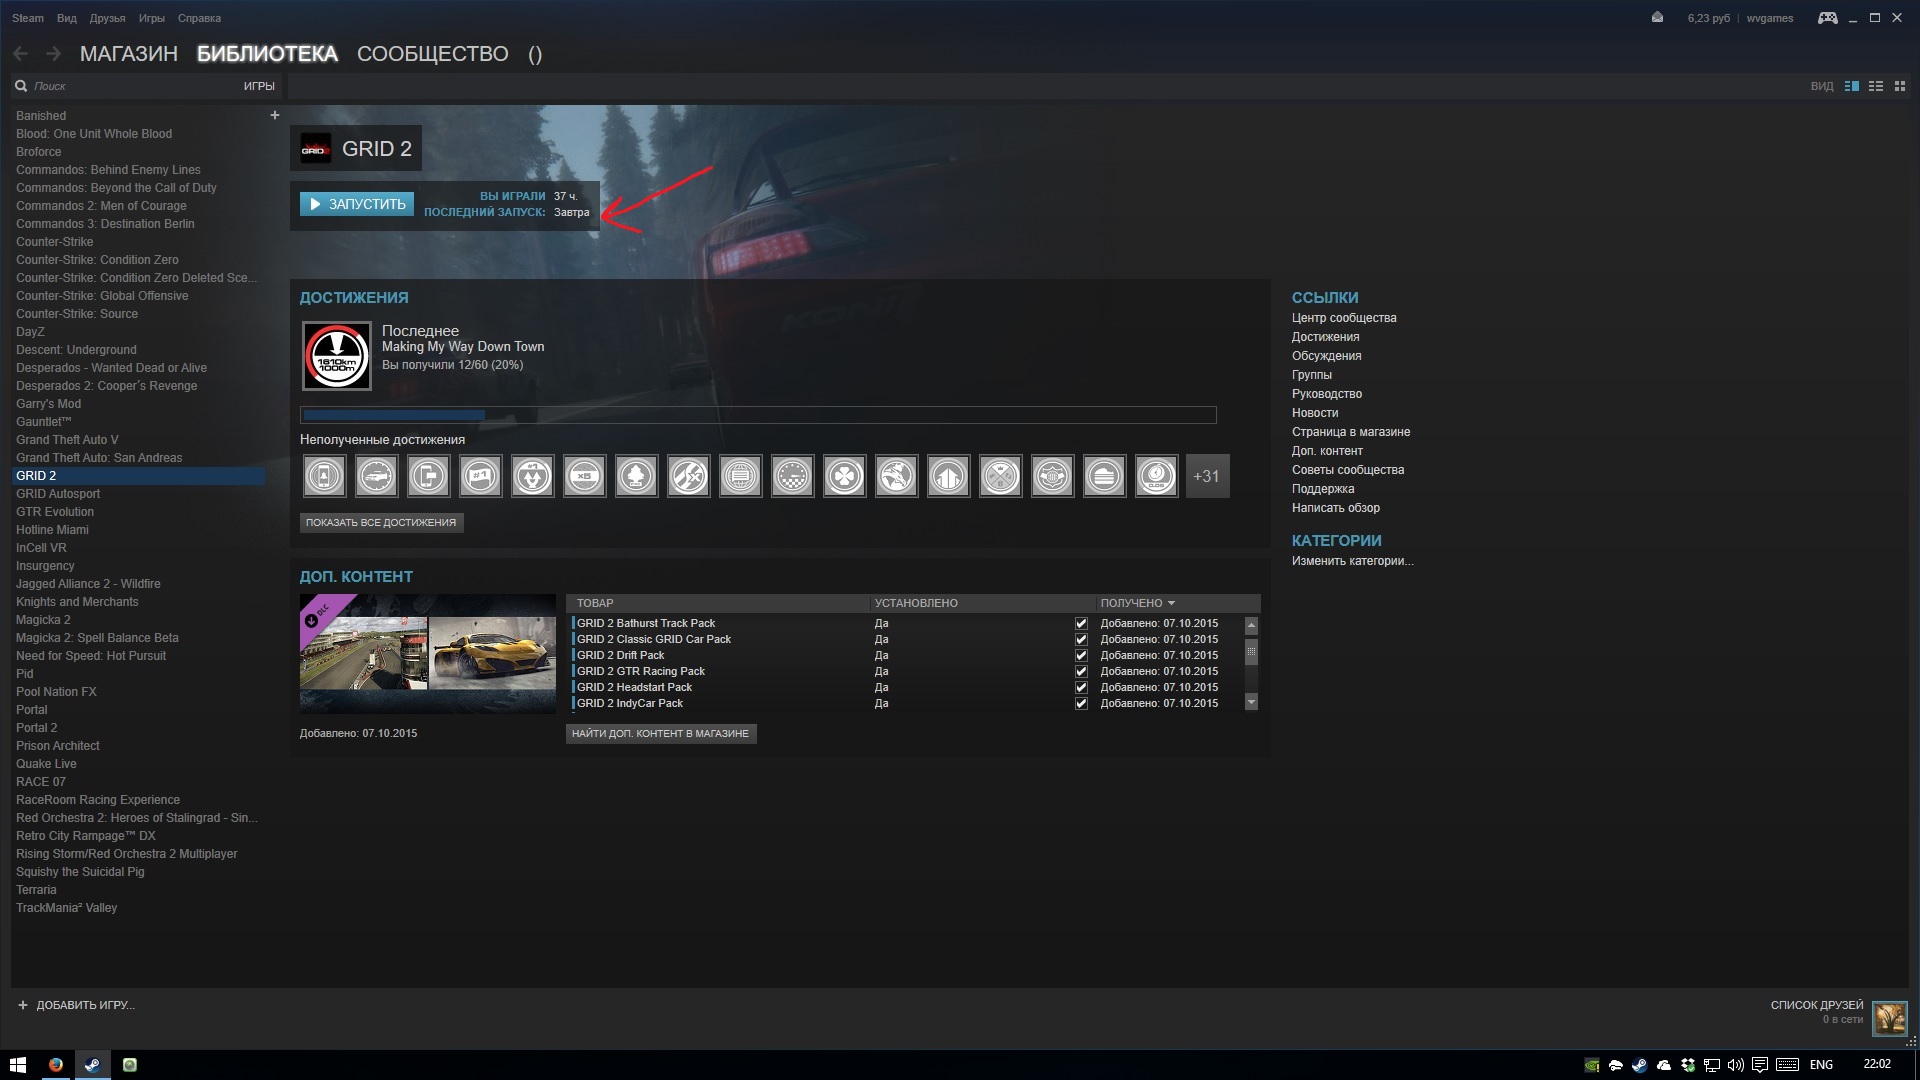Open the Центр сообщества link

click(1344, 318)
